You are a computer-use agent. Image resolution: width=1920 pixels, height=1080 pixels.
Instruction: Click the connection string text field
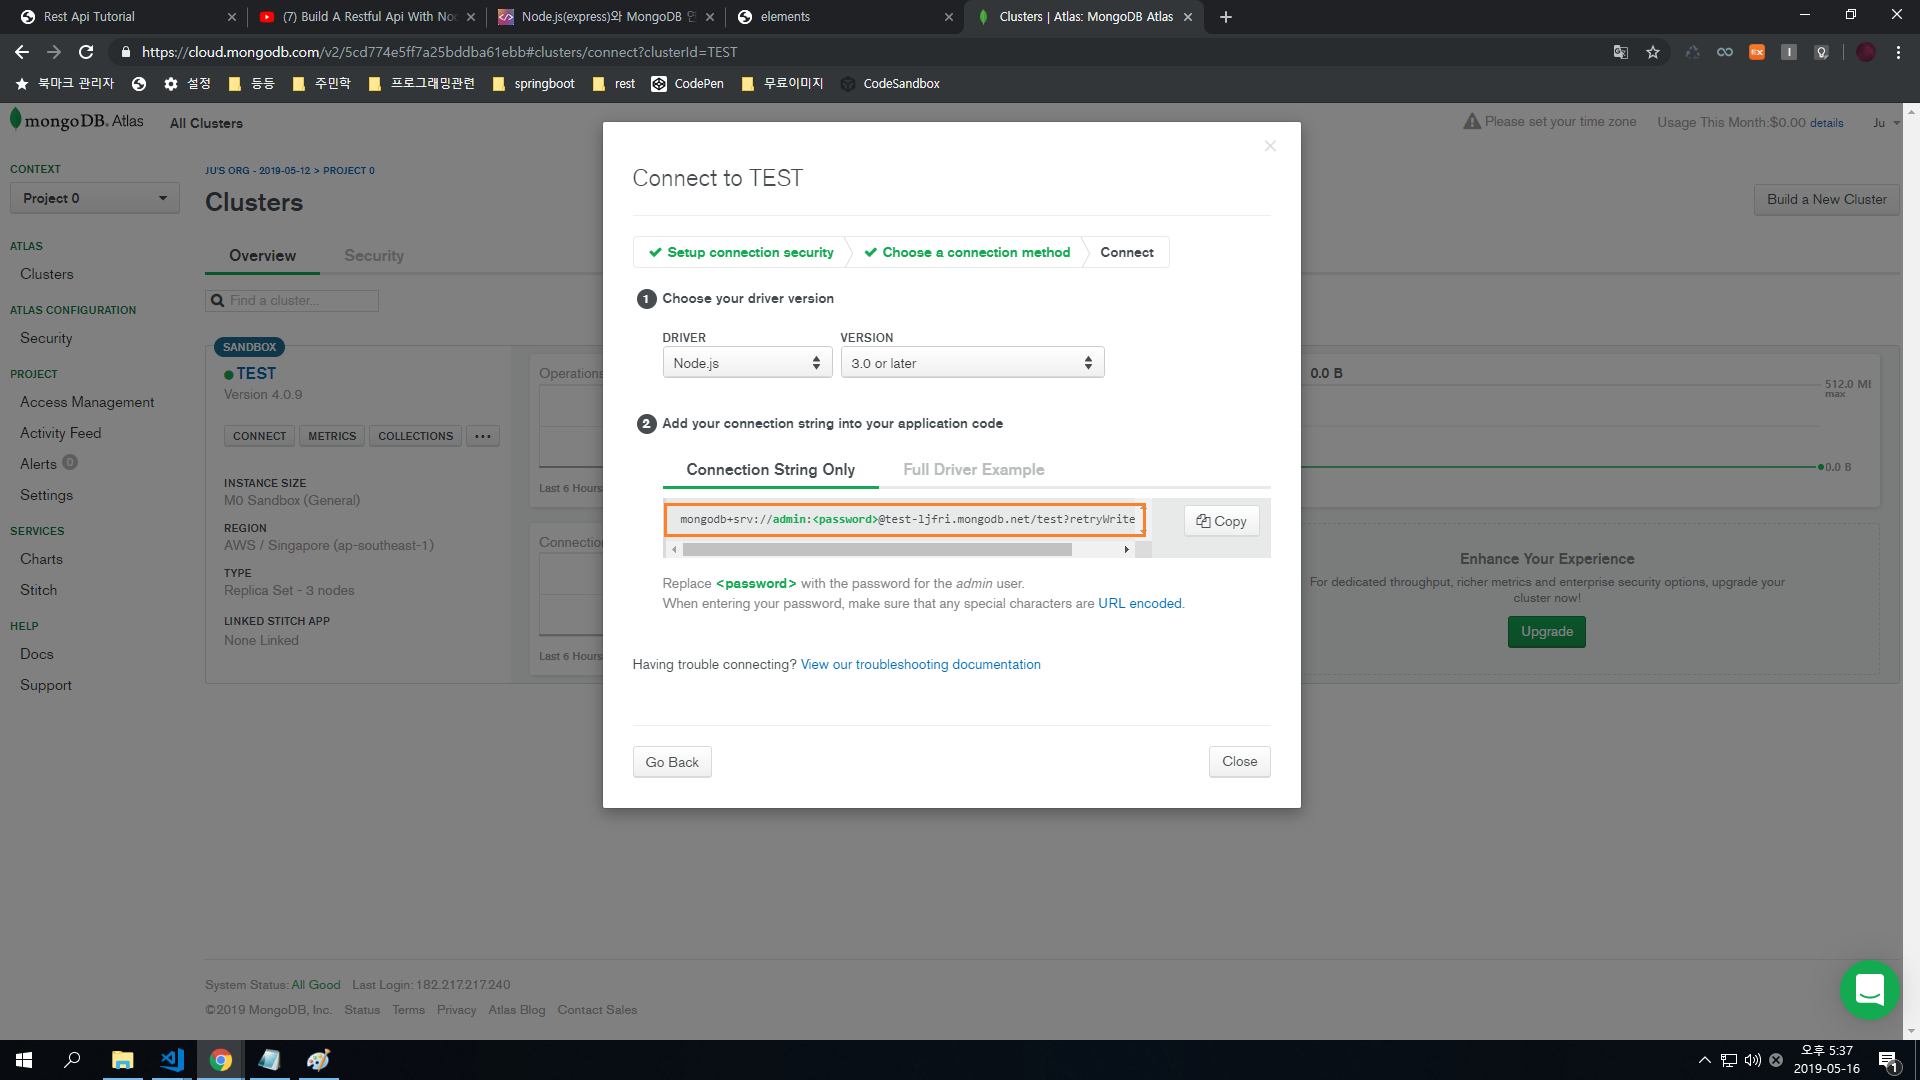pyautogui.click(x=905, y=519)
